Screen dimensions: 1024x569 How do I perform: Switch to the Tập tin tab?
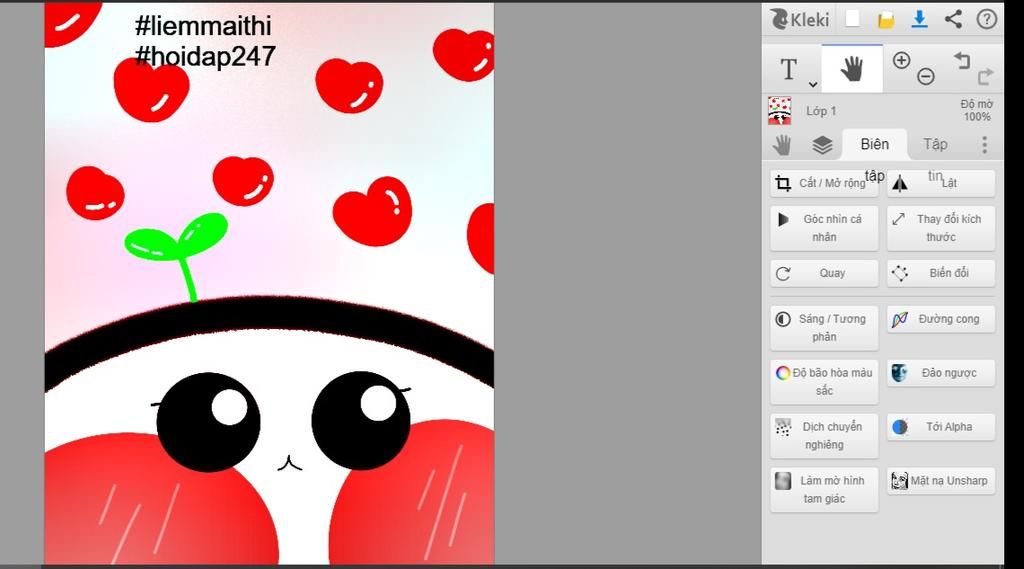point(935,144)
